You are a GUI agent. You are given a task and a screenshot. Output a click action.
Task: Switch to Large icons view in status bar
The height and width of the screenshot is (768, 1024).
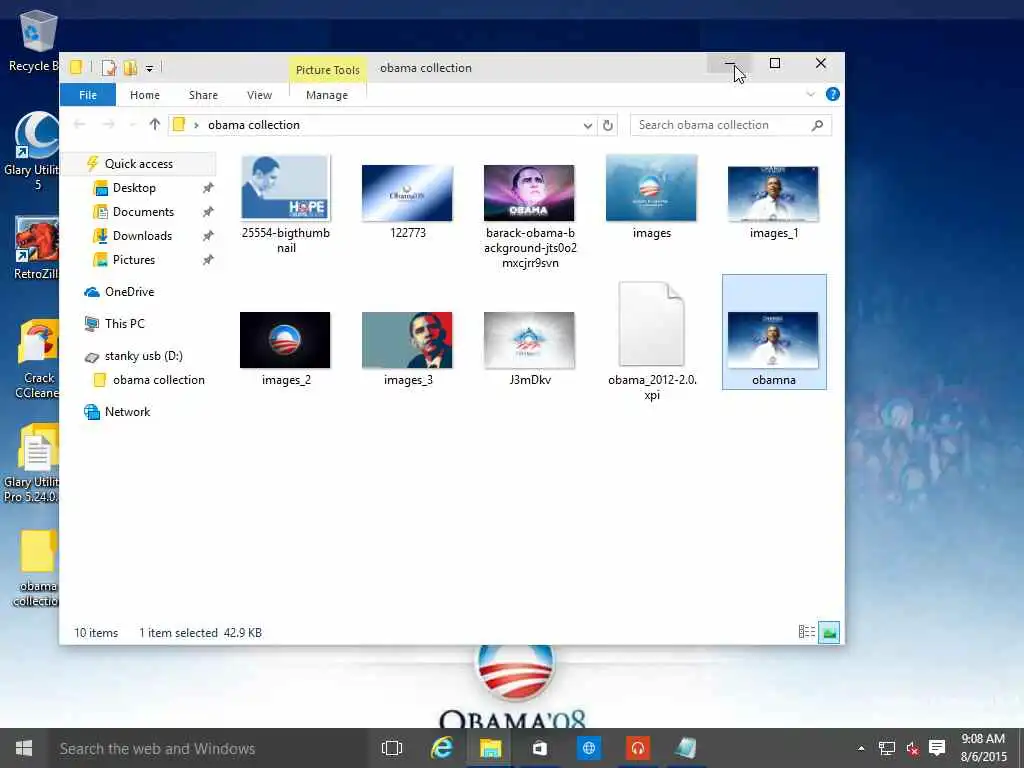829,632
